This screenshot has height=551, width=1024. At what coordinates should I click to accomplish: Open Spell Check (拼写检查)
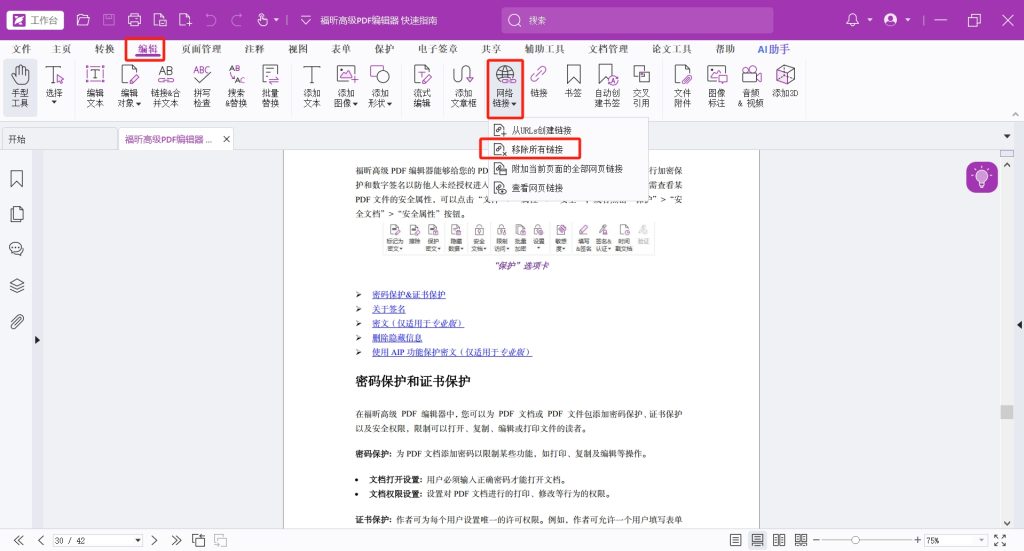click(202, 85)
